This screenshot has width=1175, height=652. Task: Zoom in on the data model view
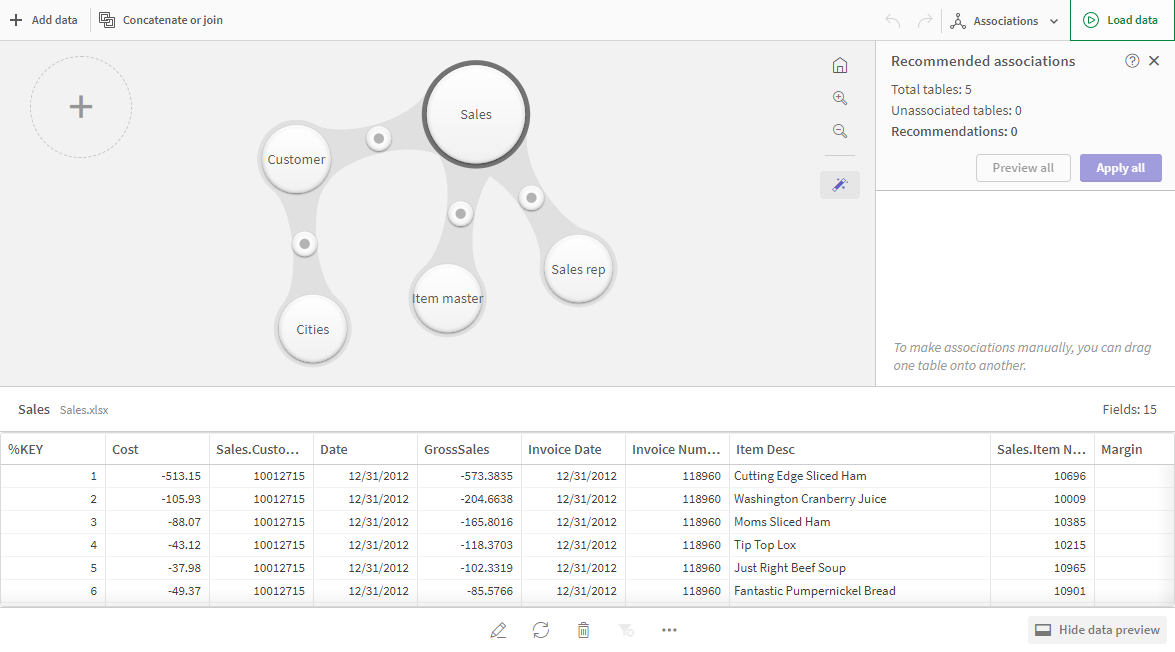pyautogui.click(x=839, y=97)
